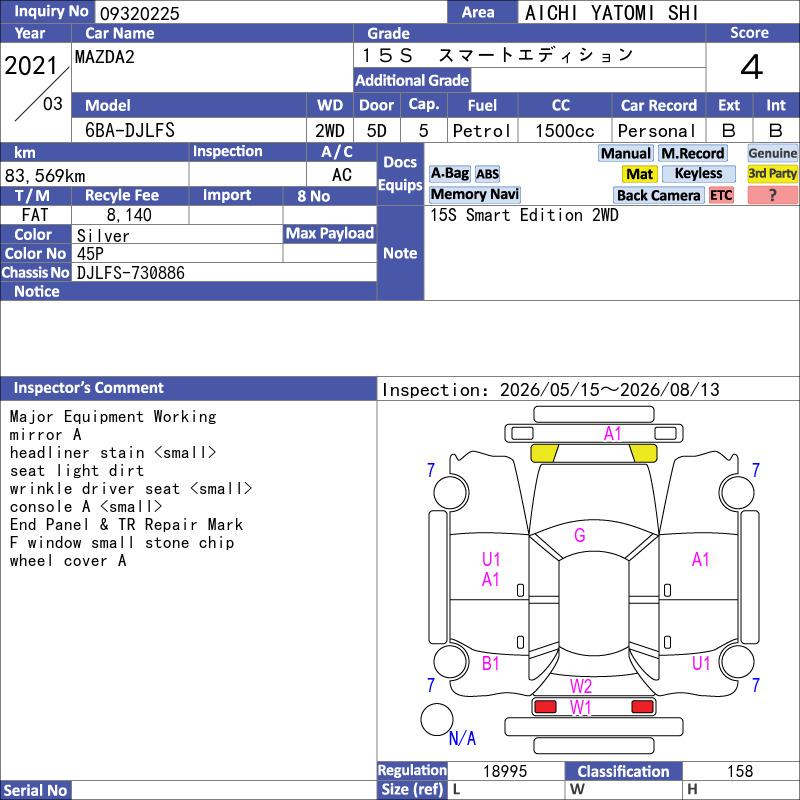
Task: Click the Keyless equipment badge
Action: click(698, 174)
